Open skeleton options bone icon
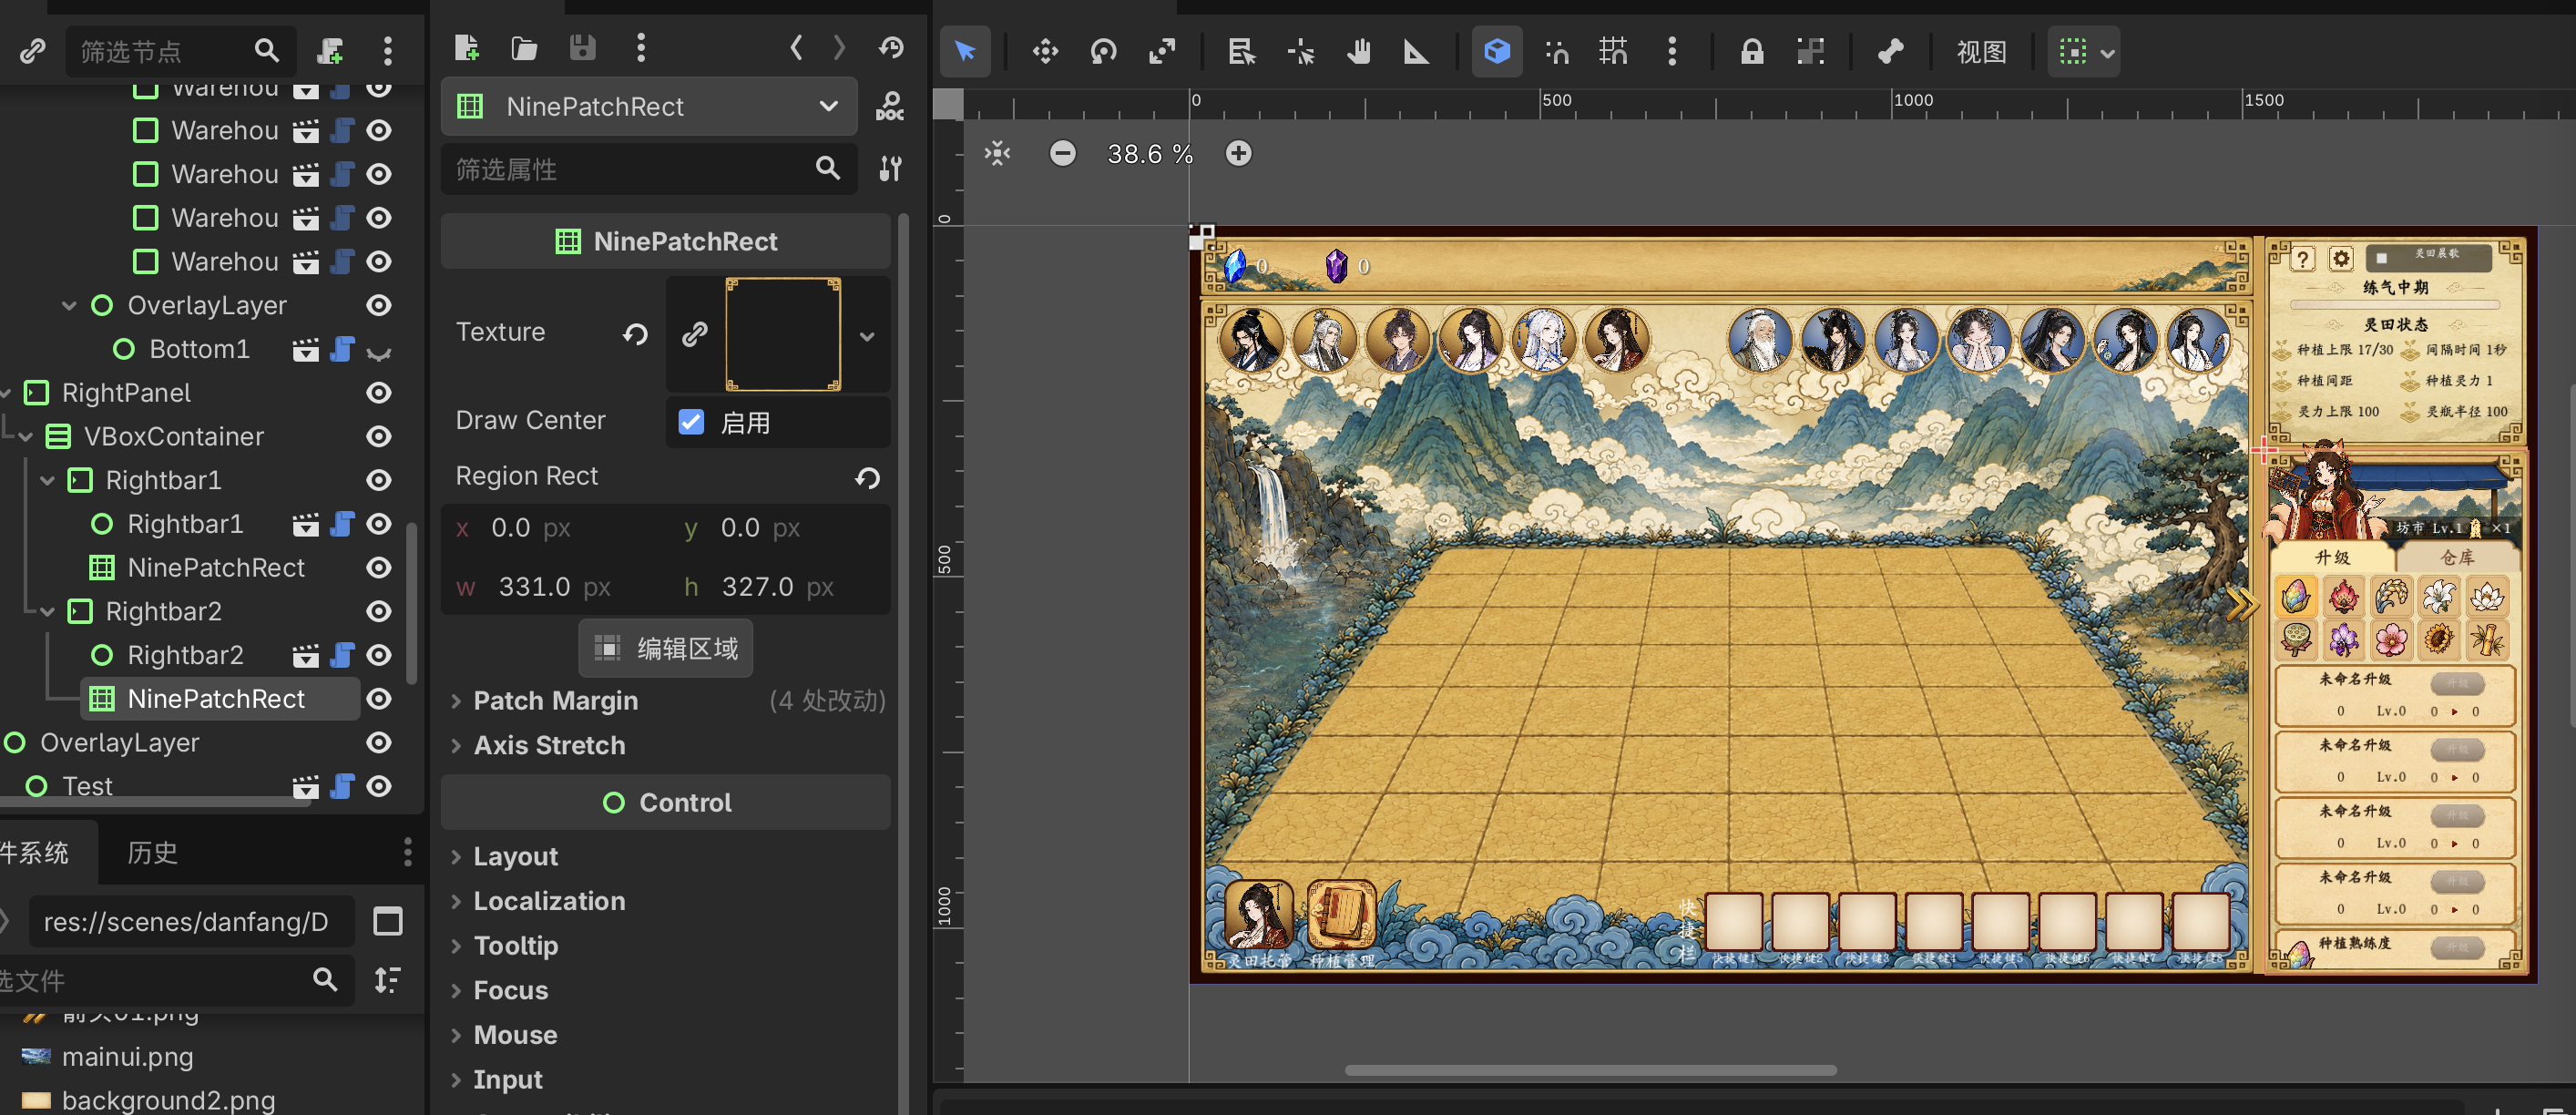The width and height of the screenshot is (2576, 1115). (x=1890, y=51)
